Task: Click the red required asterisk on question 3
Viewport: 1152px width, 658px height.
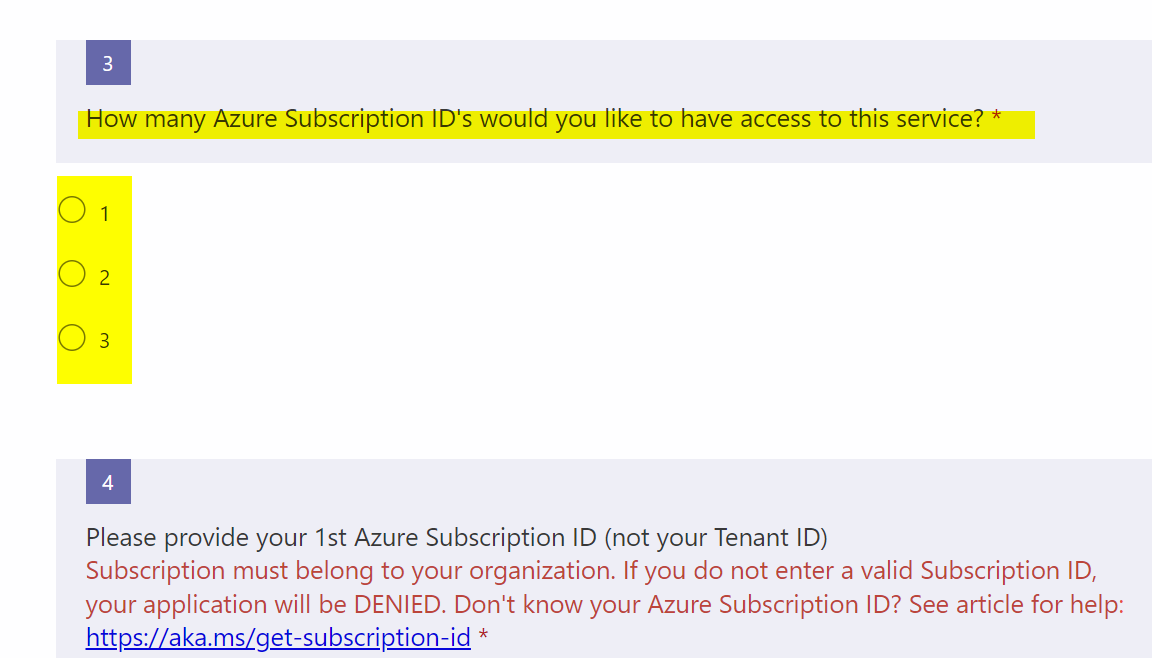Action: 996,117
